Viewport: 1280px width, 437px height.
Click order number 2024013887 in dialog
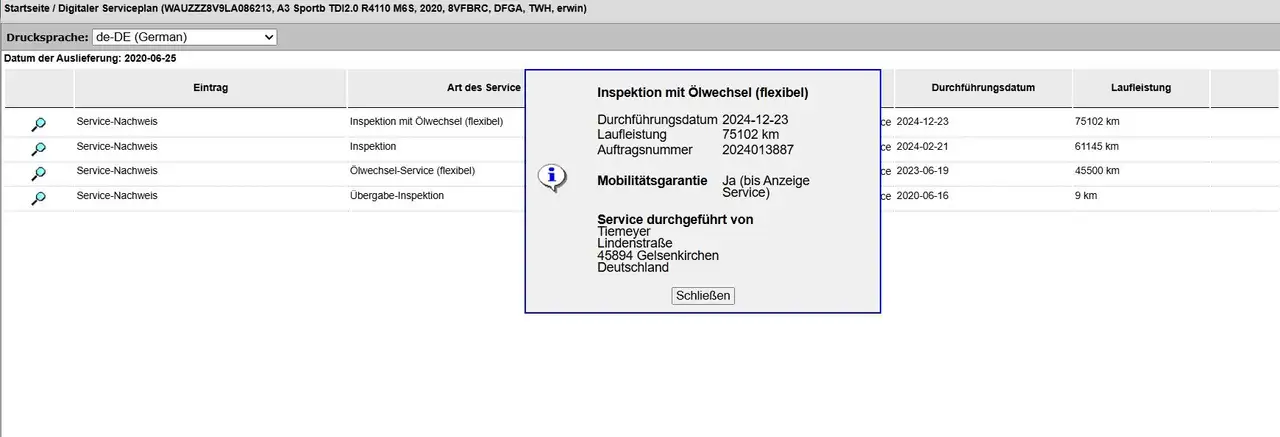pyautogui.click(x=758, y=150)
